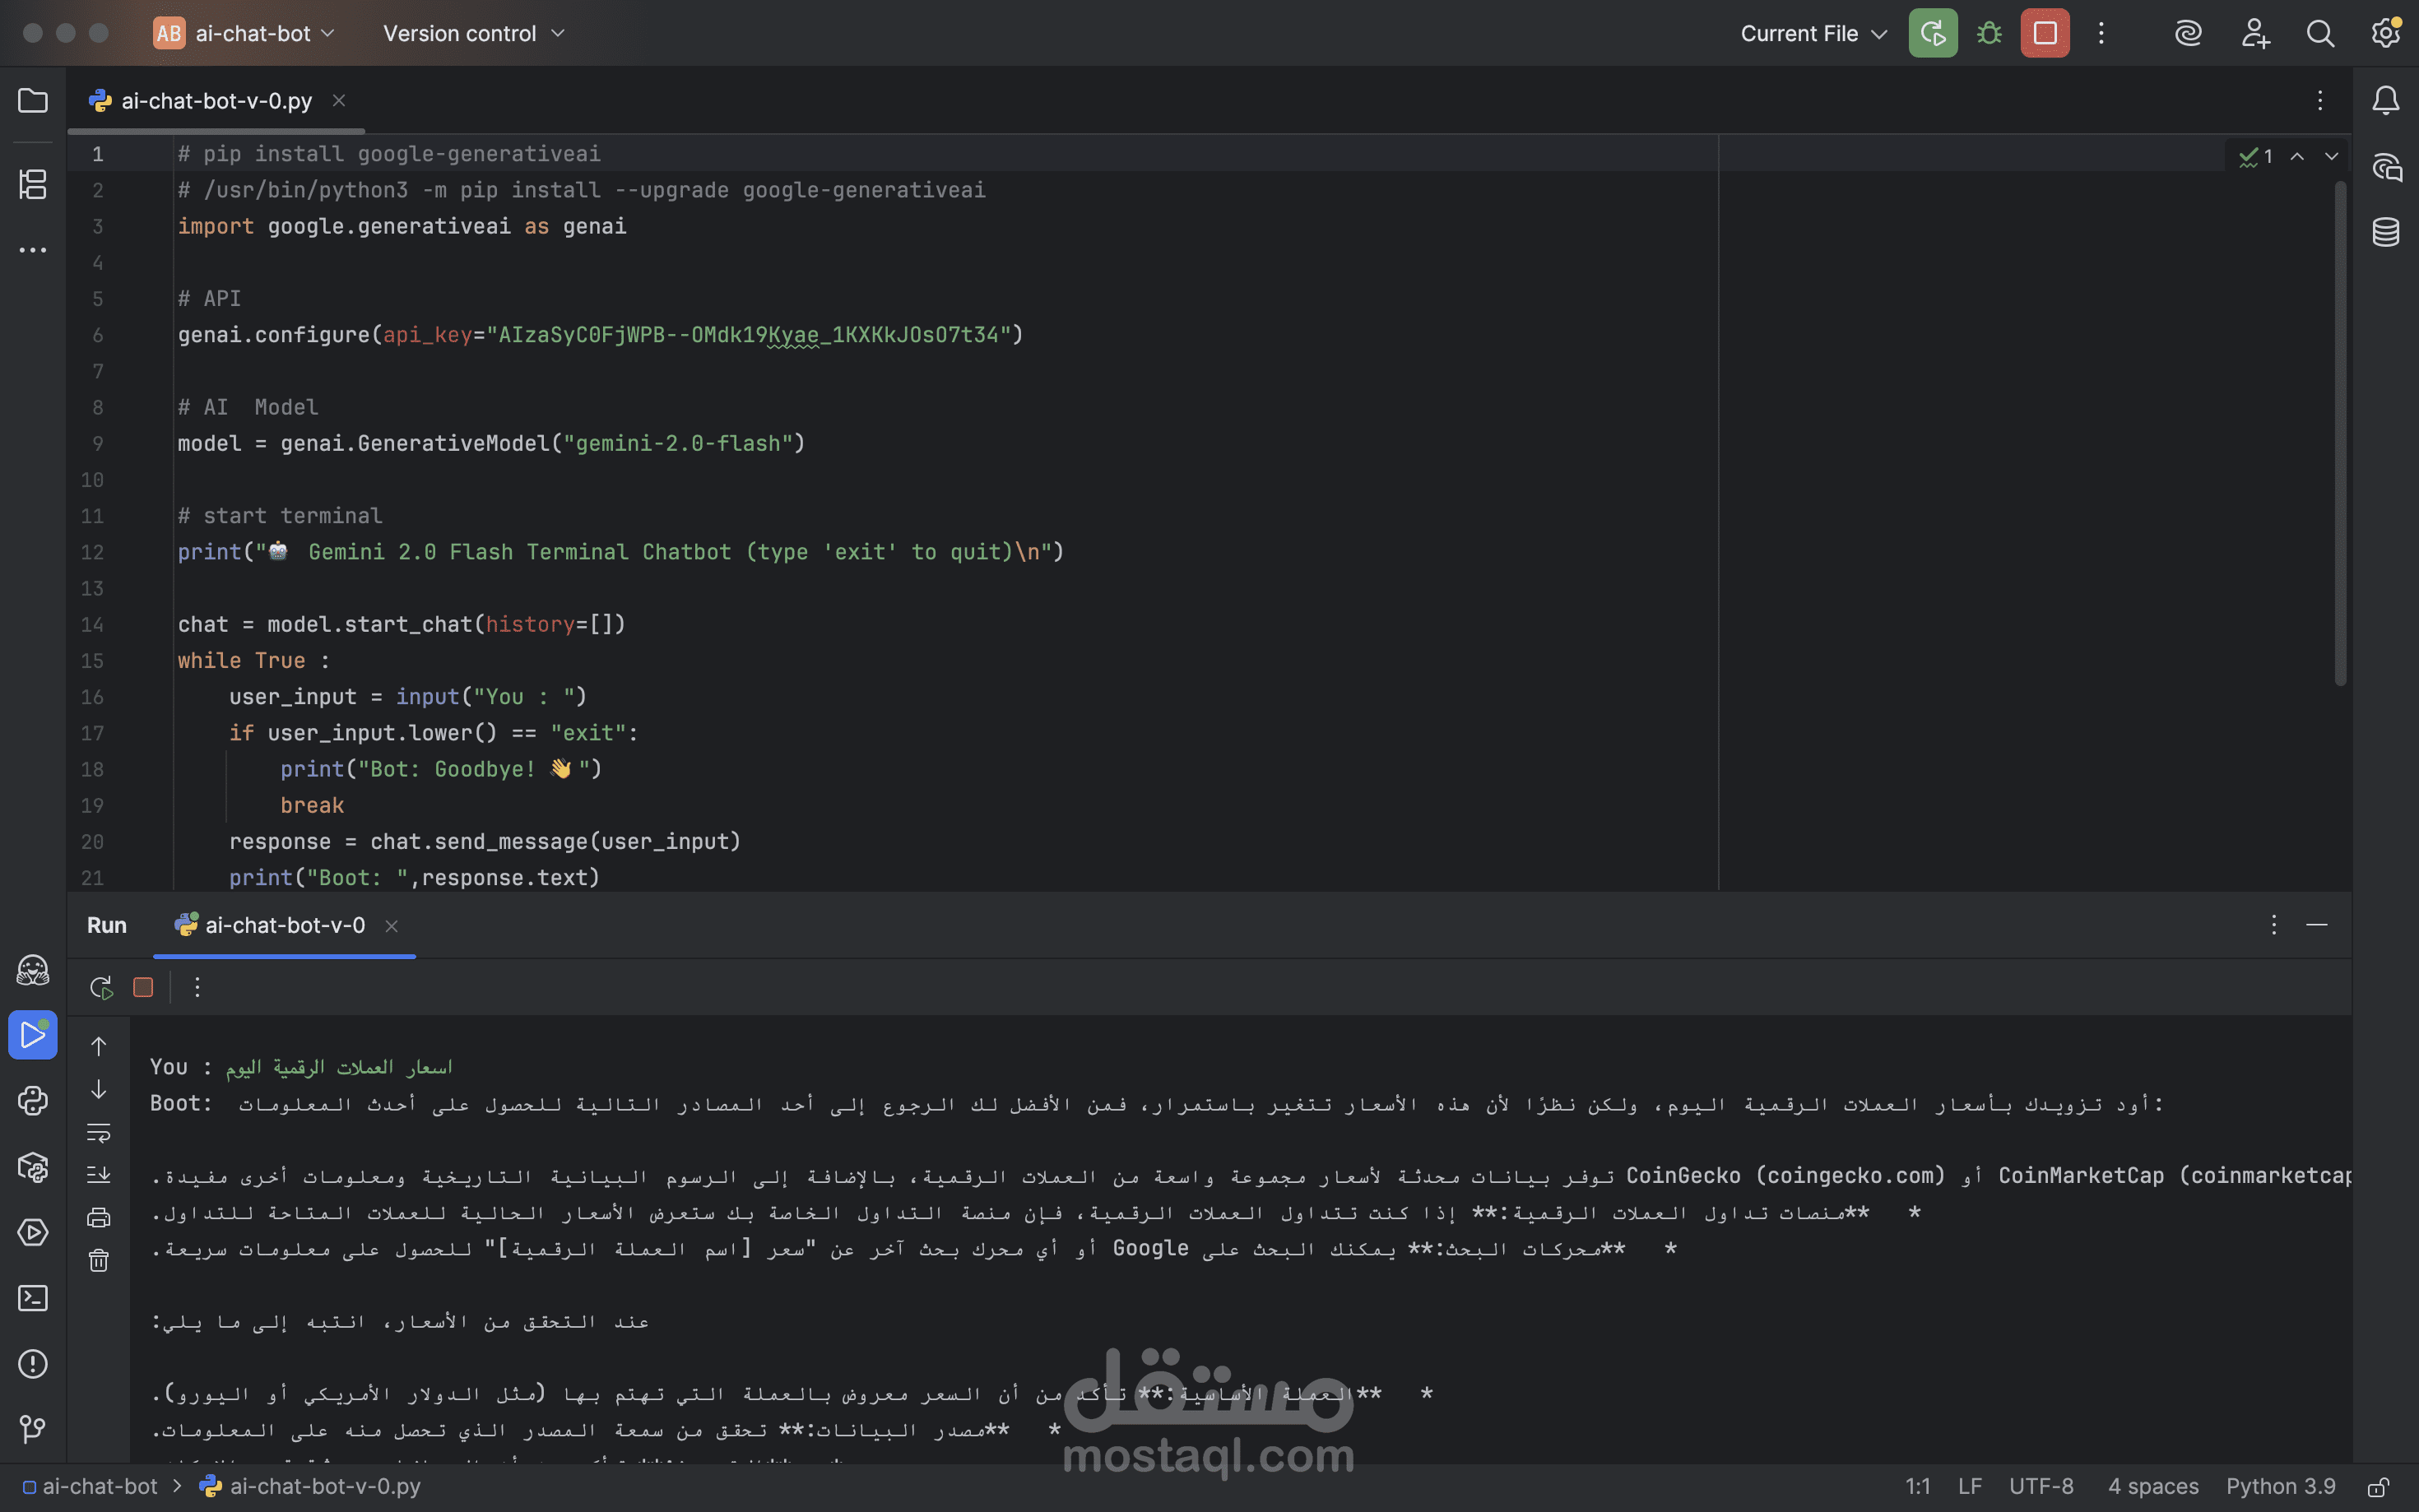Open the Version control dropdown
The image size is (2419, 1512).
(474, 33)
